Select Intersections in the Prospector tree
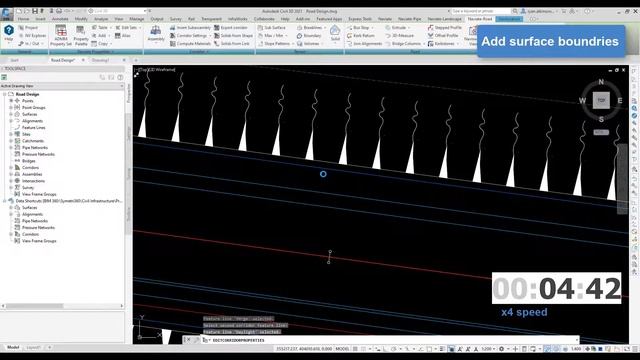This screenshot has height=360, width=640. (33, 181)
